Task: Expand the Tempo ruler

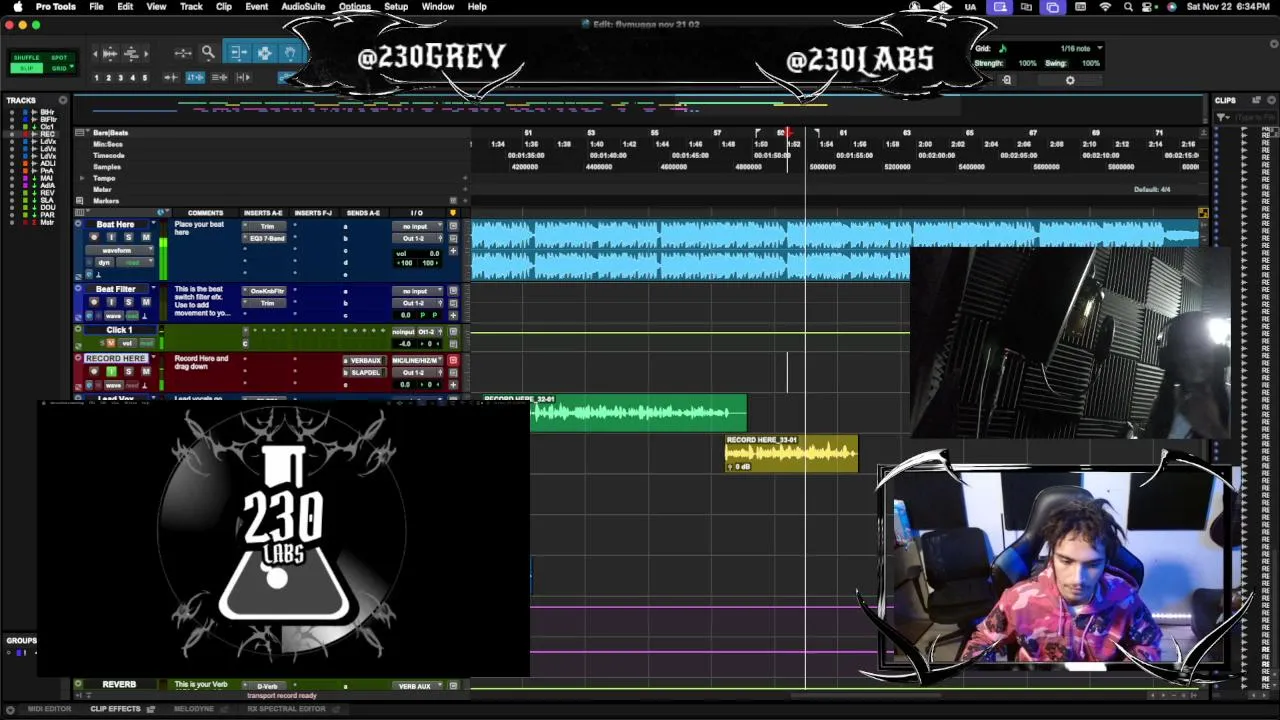Action: (82, 178)
